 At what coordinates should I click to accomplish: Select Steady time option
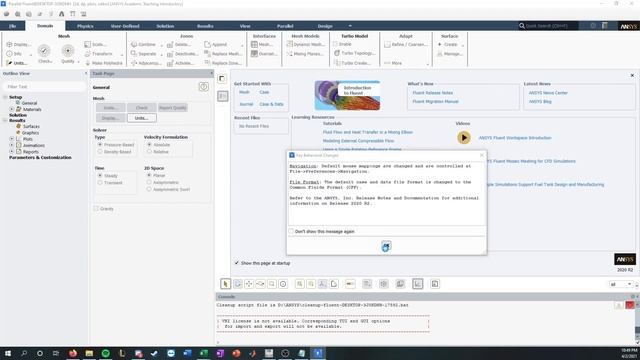(x=100, y=176)
